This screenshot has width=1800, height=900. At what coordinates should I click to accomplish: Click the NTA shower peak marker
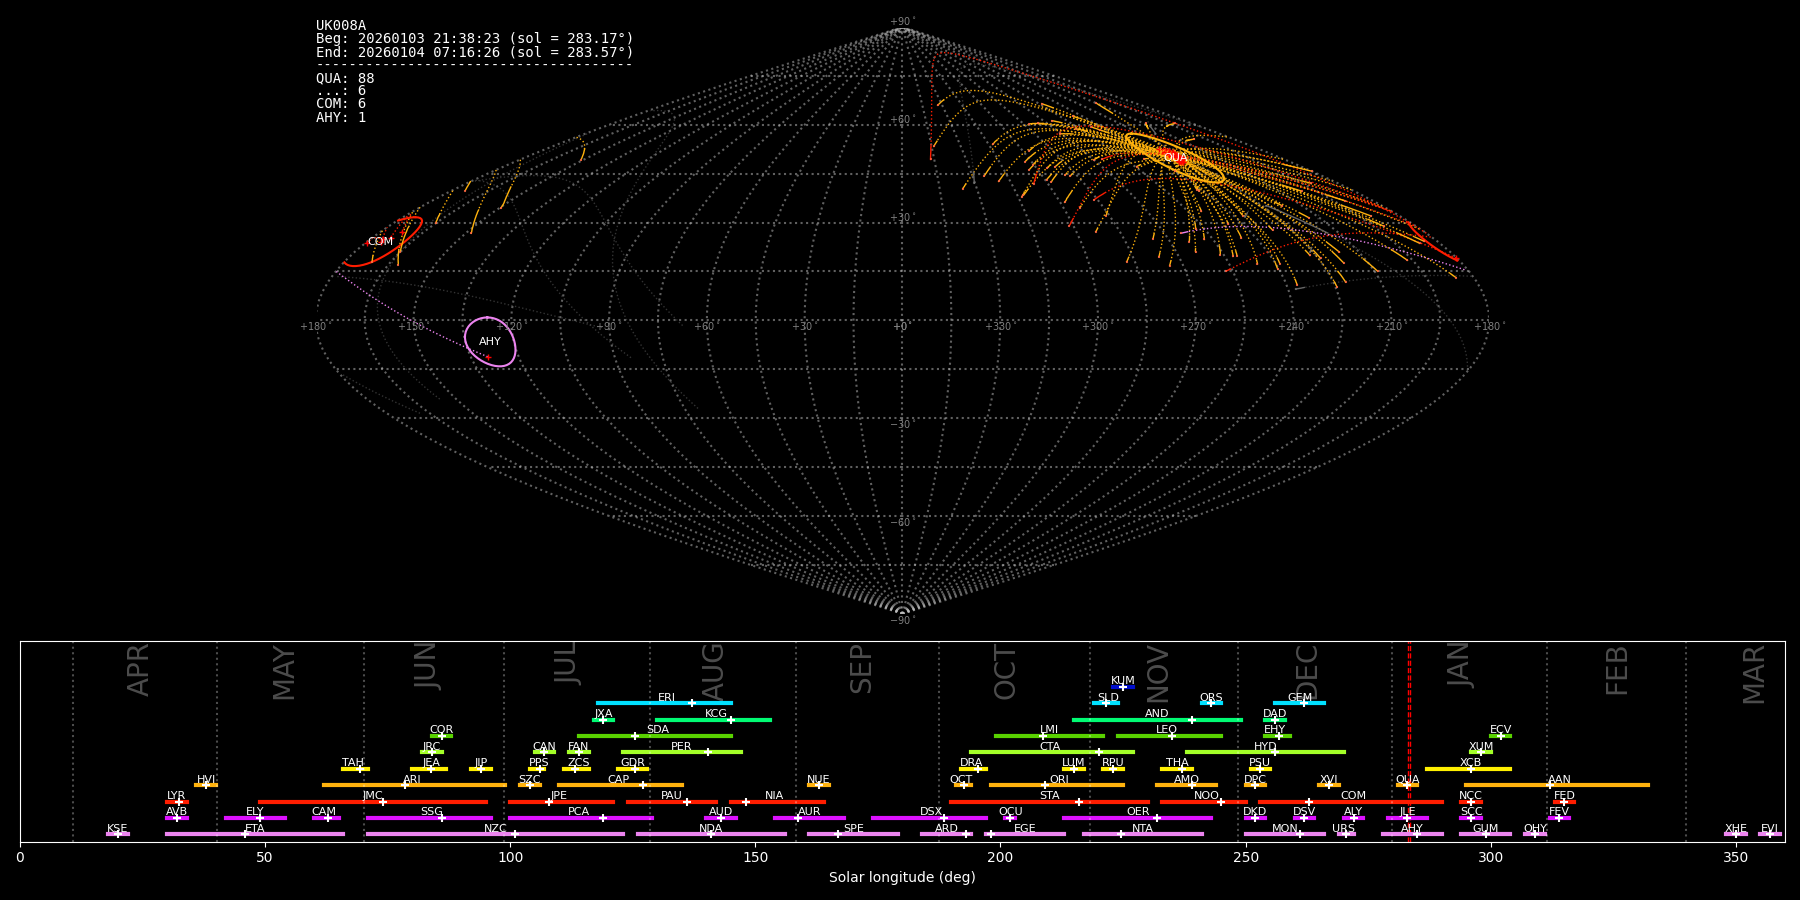pos(1120,834)
